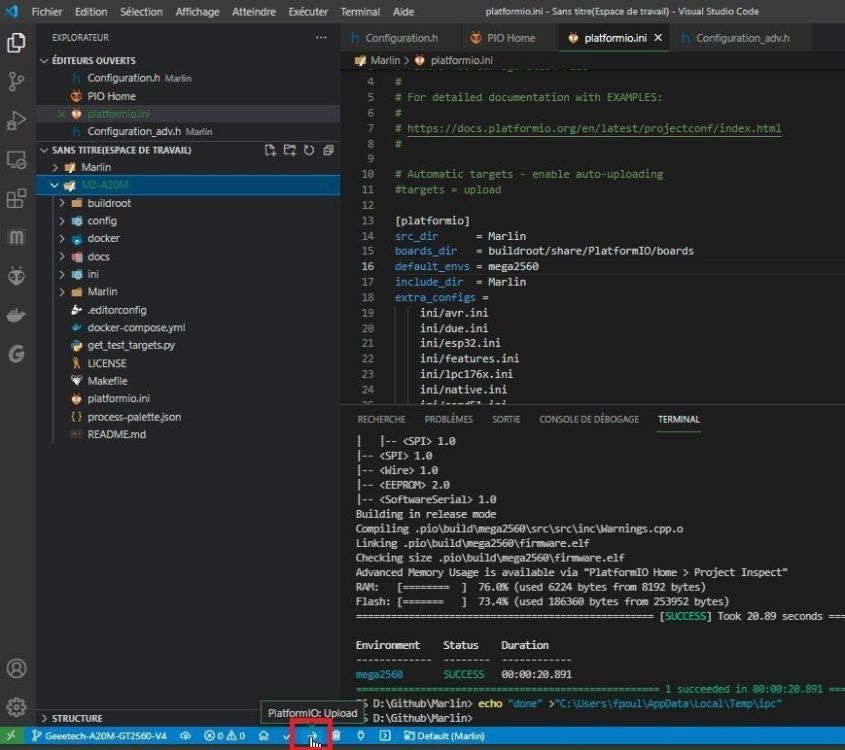
Task: Open the PlatformIO alien icon in activity bar
Action: (16, 277)
